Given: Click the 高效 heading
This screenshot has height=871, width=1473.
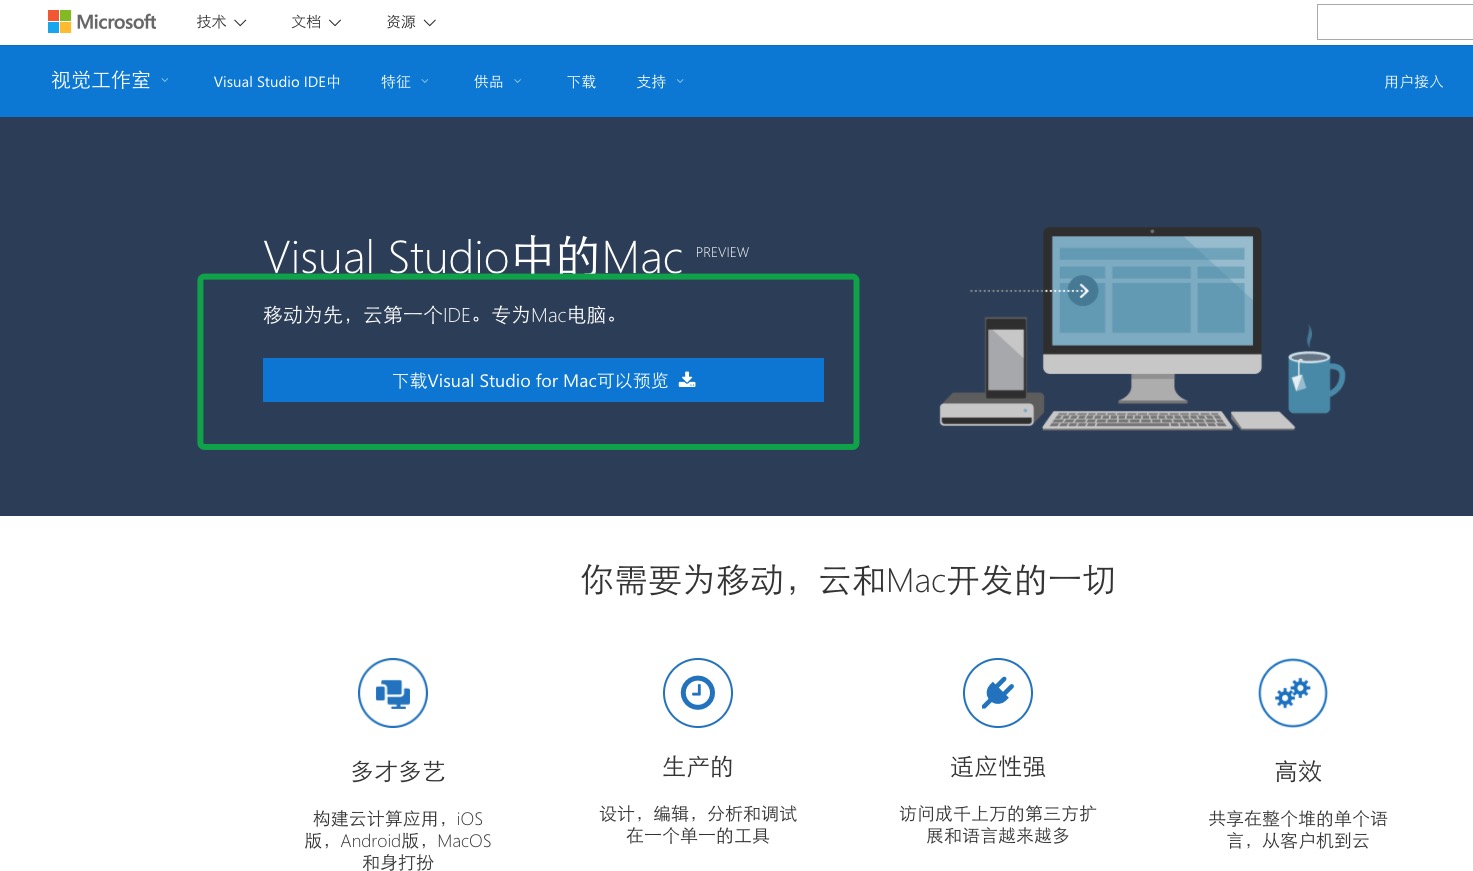Looking at the screenshot, I should pyautogui.click(x=1298, y=771).
